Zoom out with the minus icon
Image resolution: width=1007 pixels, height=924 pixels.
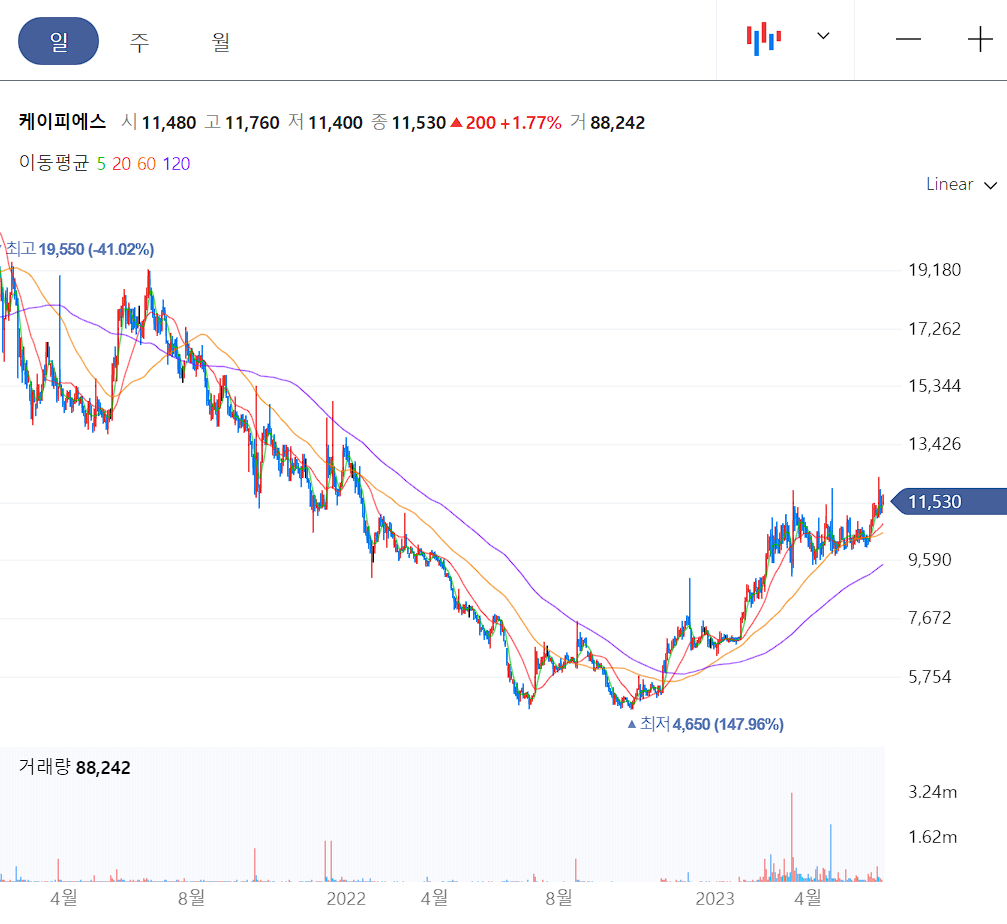click(x=908, y=40)
